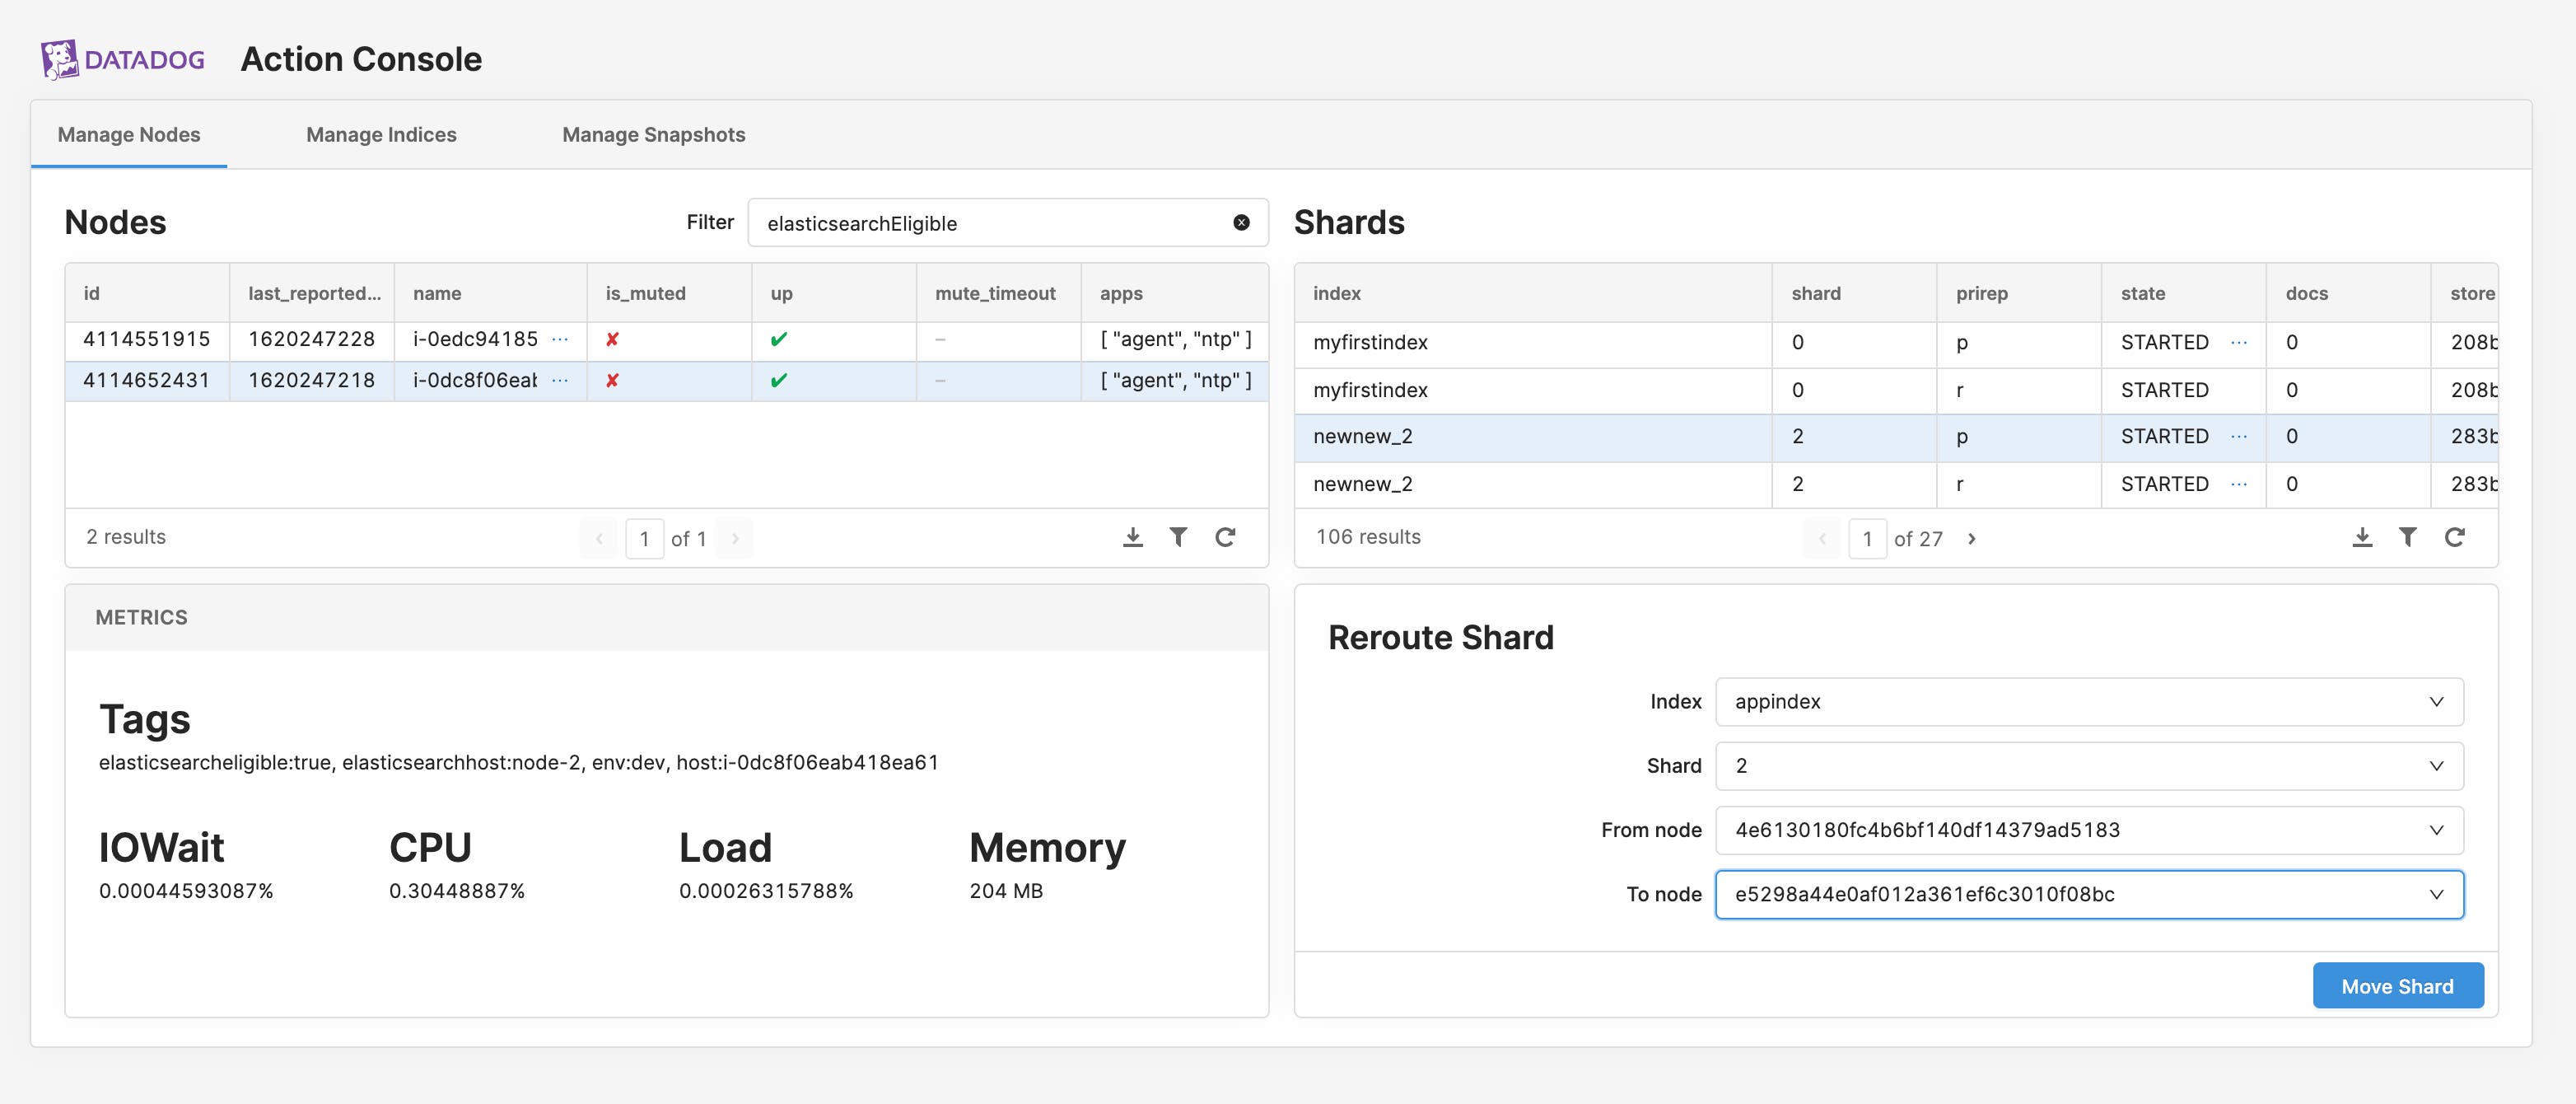The image size is (2576, 1104).
Task: Open the filter options for the Shards table
Action: pyautogui.click(x=2408, y=537)
